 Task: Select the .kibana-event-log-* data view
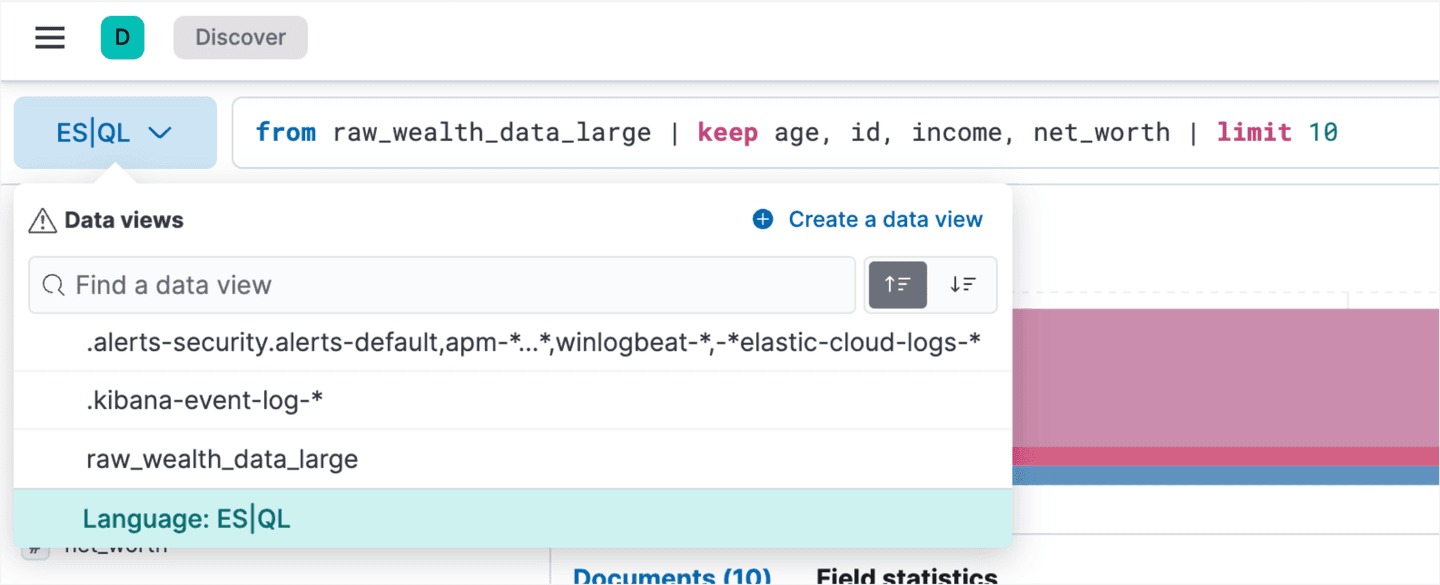(x=204, y=401)
